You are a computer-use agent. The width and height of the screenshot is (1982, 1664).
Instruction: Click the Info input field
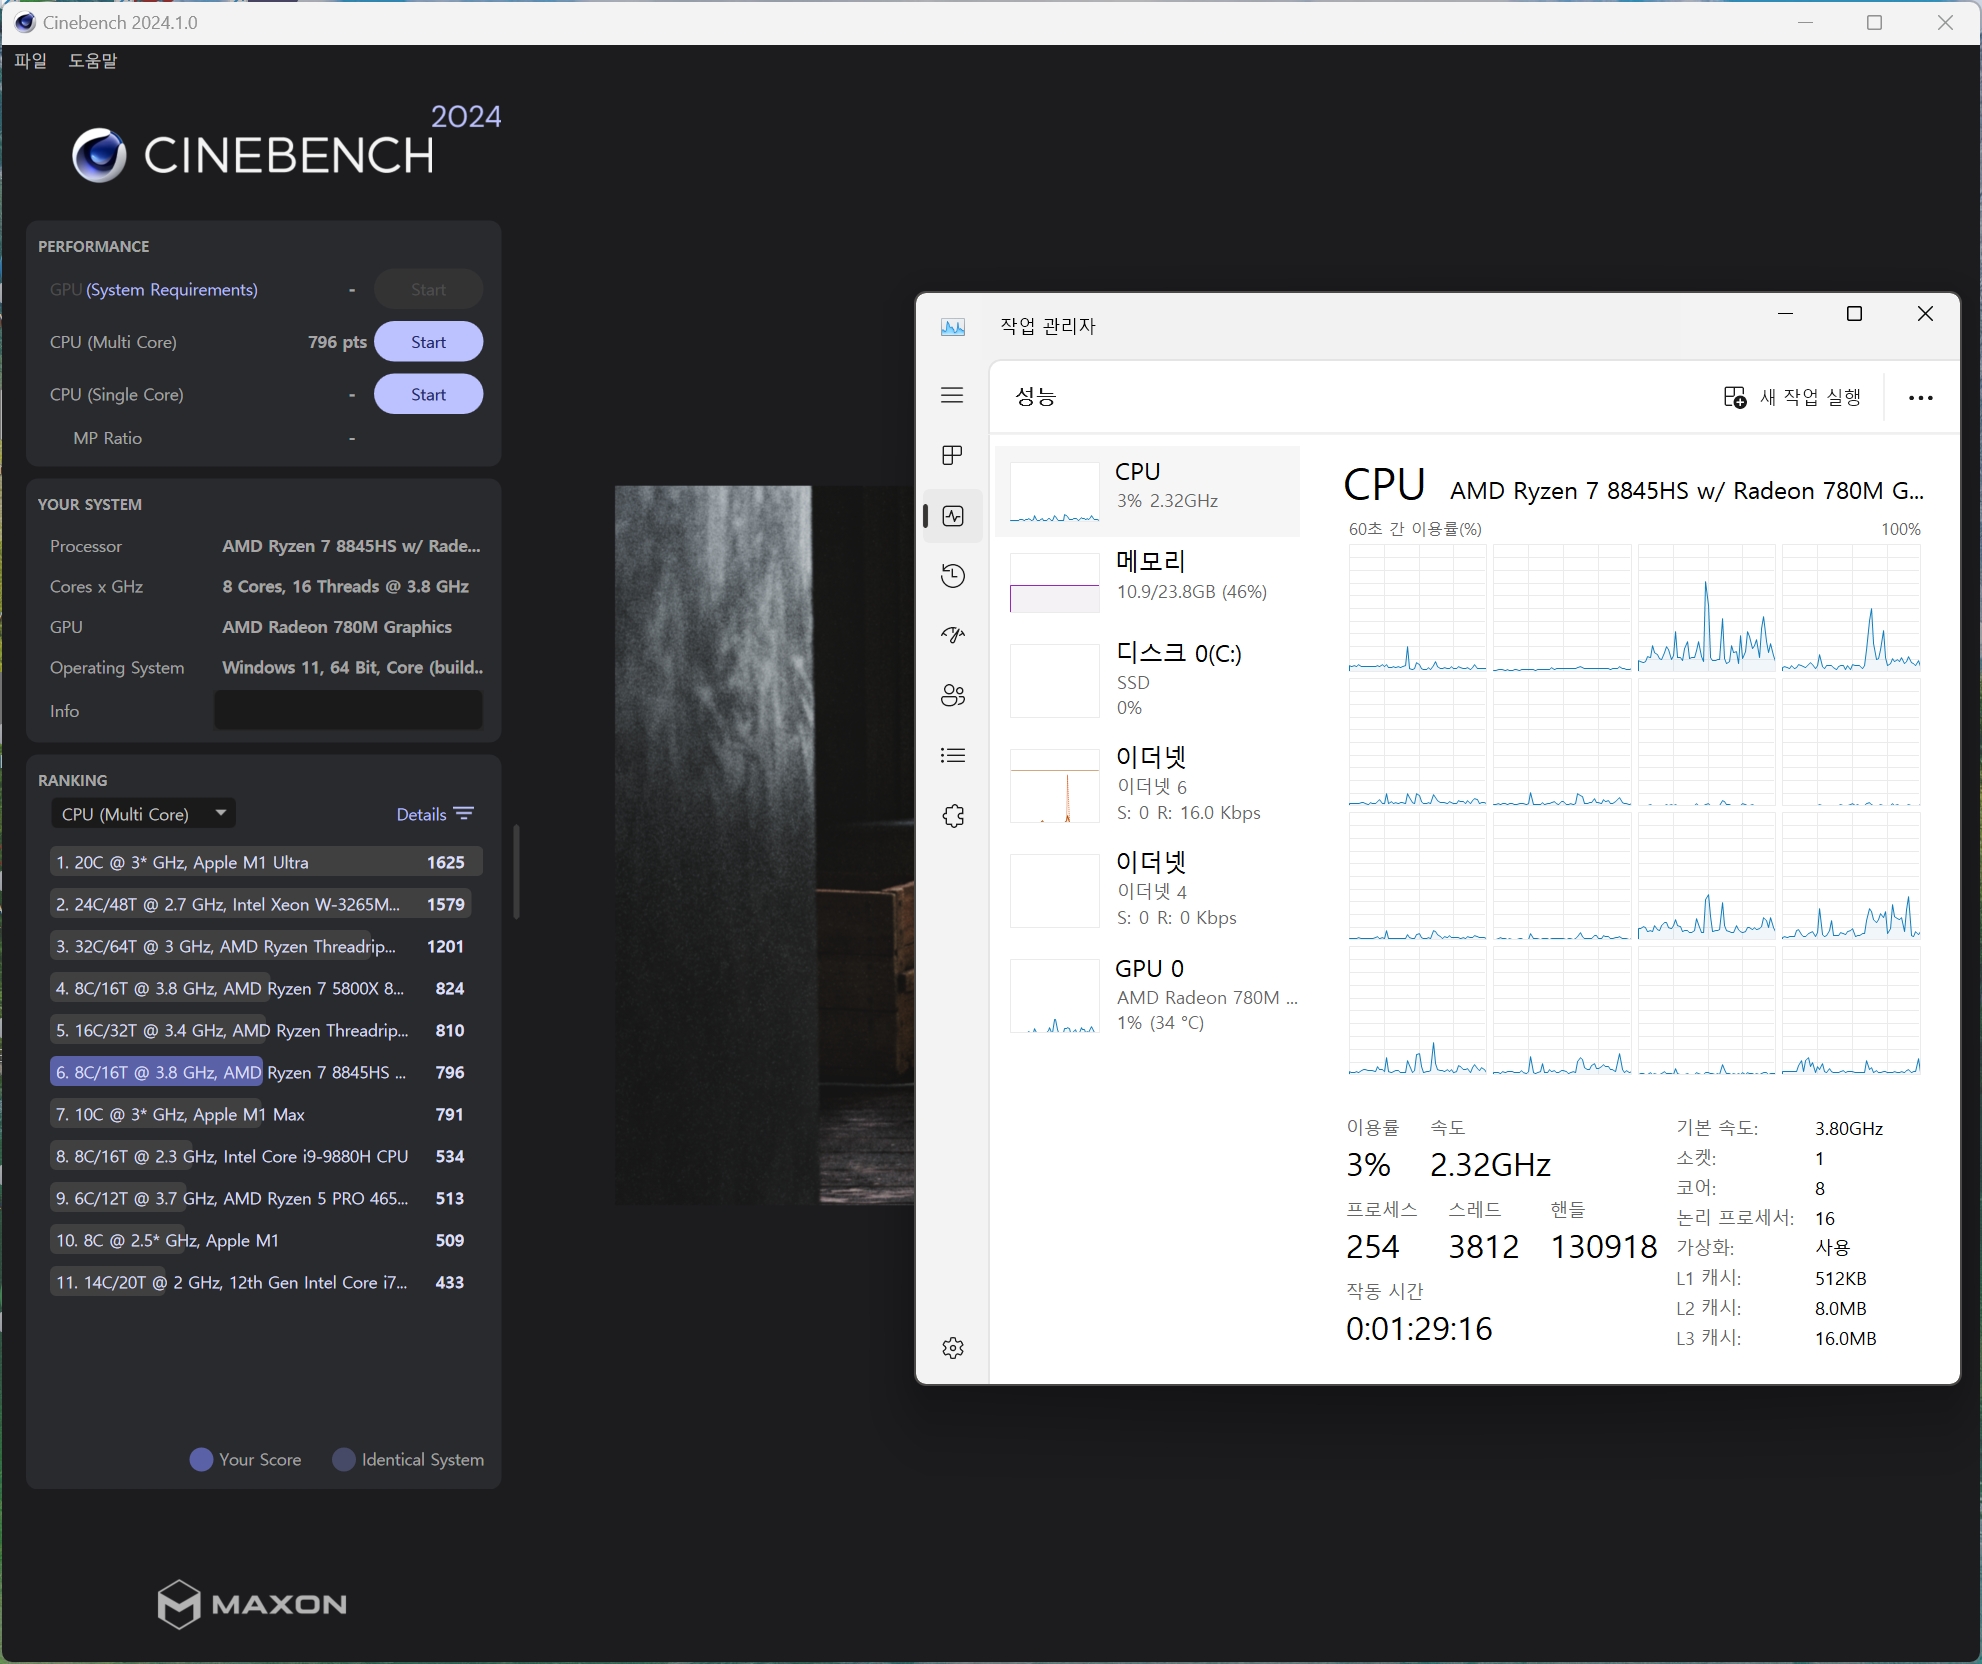point(348,711)
